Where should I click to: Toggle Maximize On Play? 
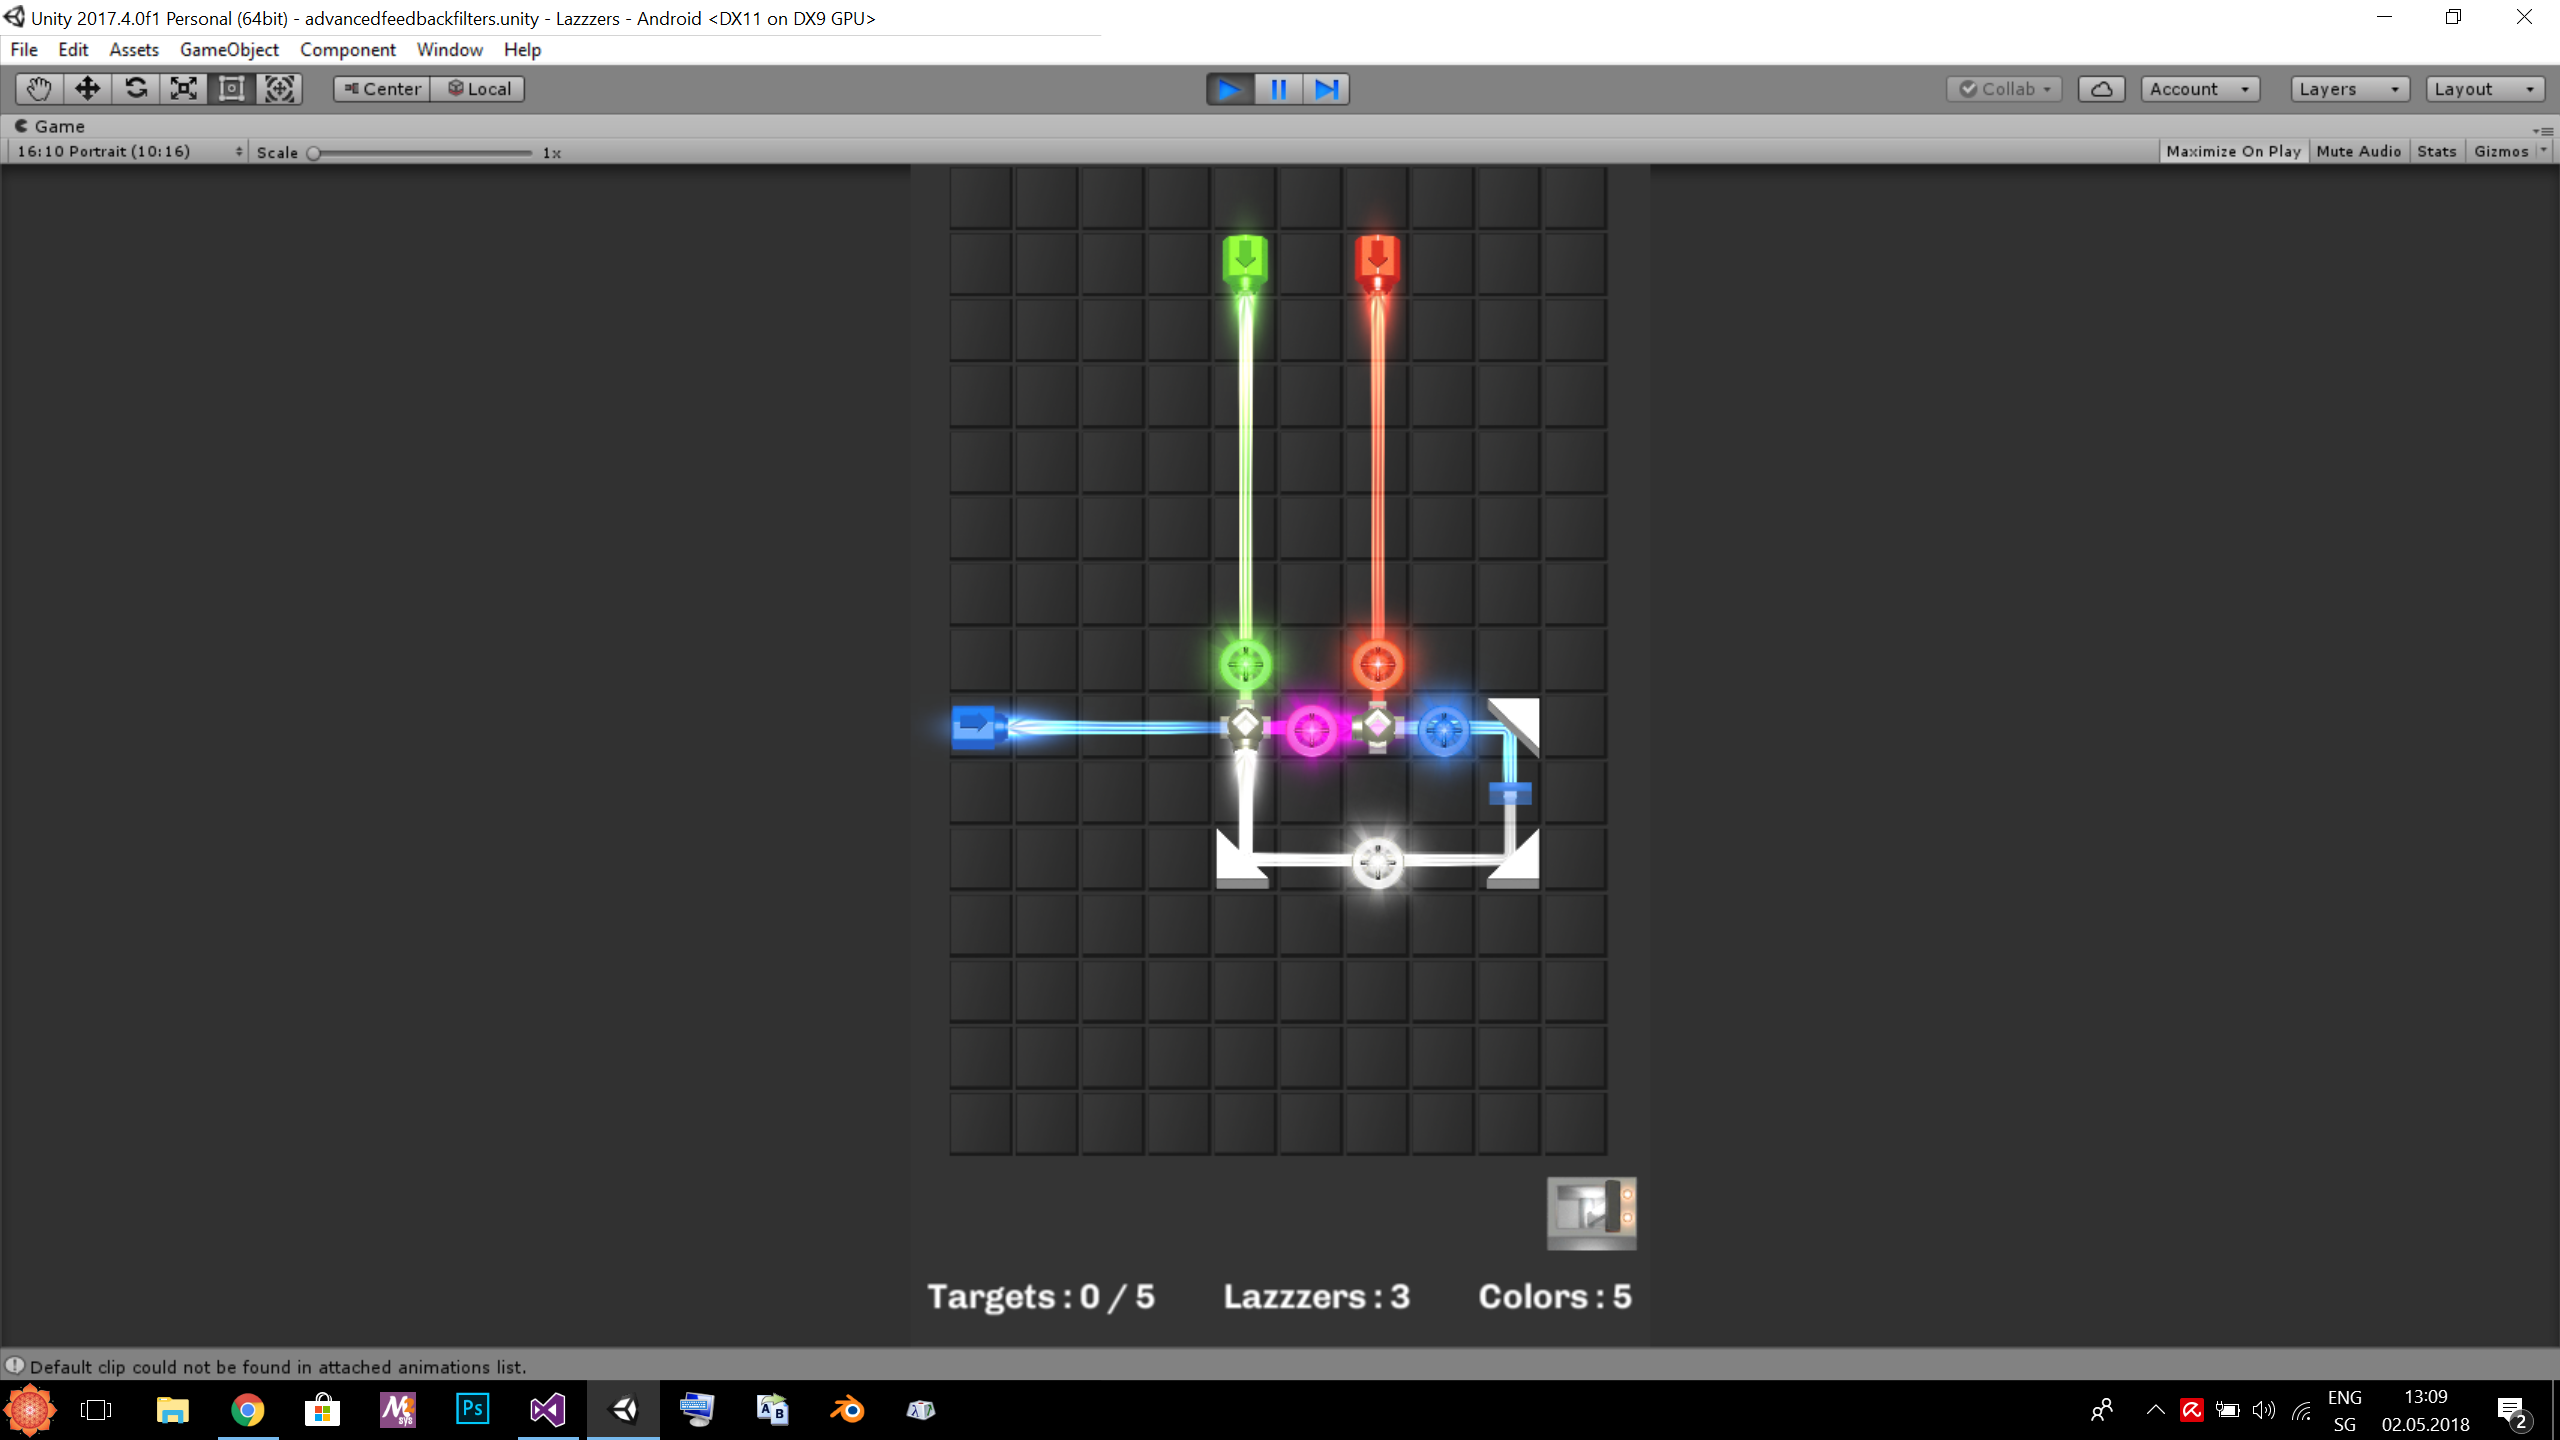[2233, 151]
